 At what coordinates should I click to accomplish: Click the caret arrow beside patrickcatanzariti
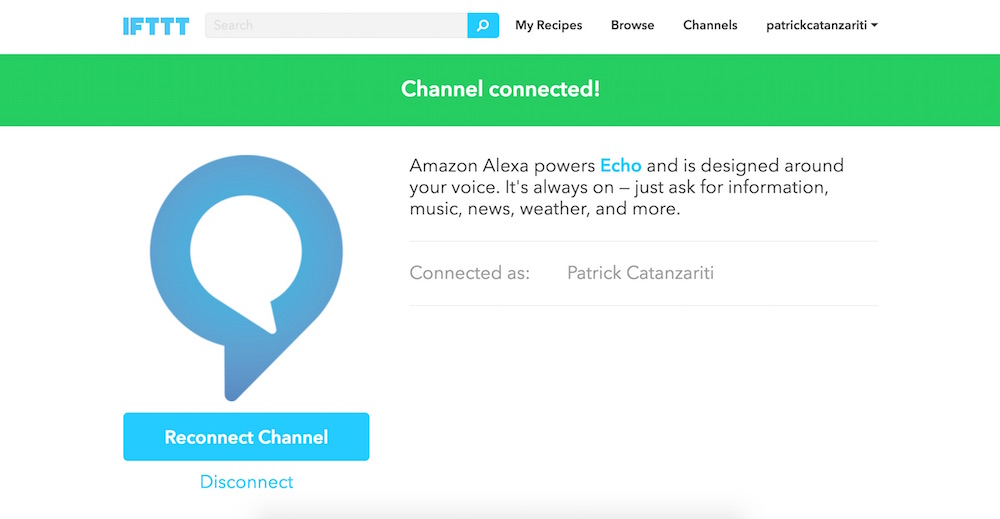(x=875, y=26)
